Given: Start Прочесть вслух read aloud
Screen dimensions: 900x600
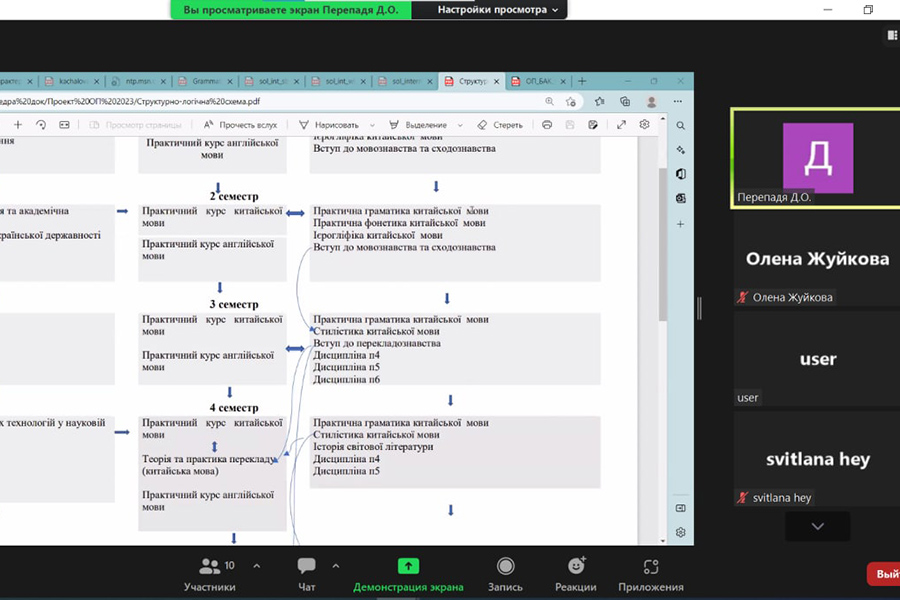Looking at the screenshot, I should (240, 125).
